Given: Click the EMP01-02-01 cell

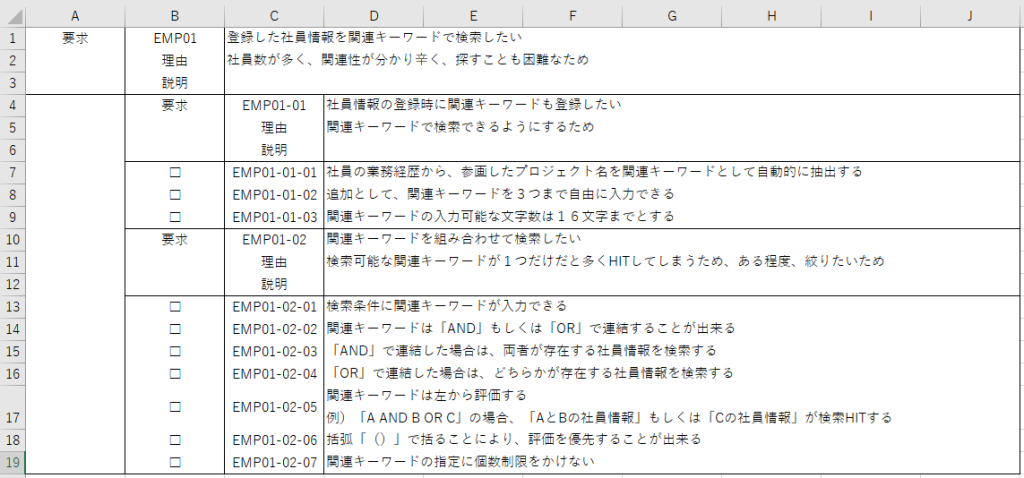Looking at the screenshot, I should tap(274, 306).
